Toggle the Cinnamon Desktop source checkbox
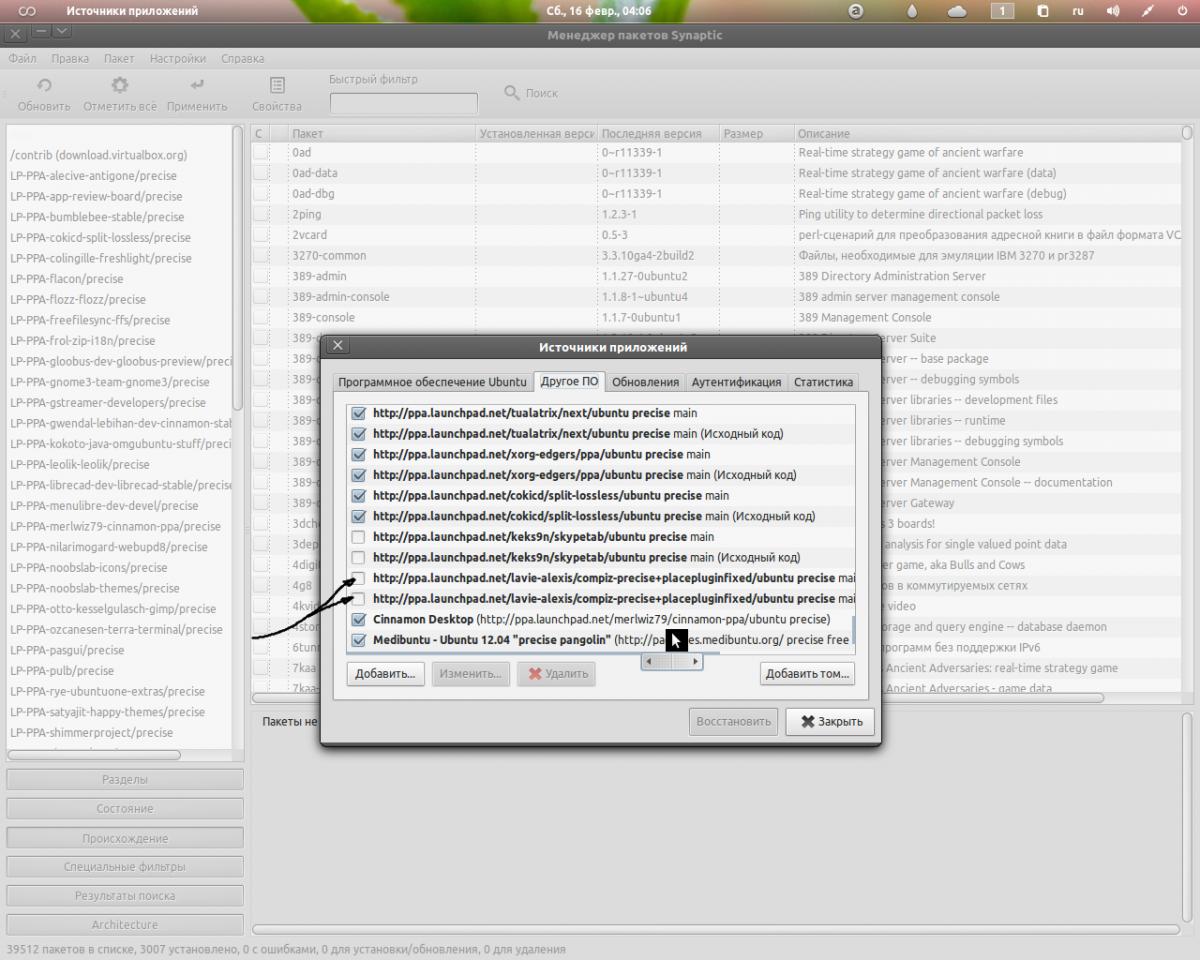The image size is (1200, 960). coord(359,619)
